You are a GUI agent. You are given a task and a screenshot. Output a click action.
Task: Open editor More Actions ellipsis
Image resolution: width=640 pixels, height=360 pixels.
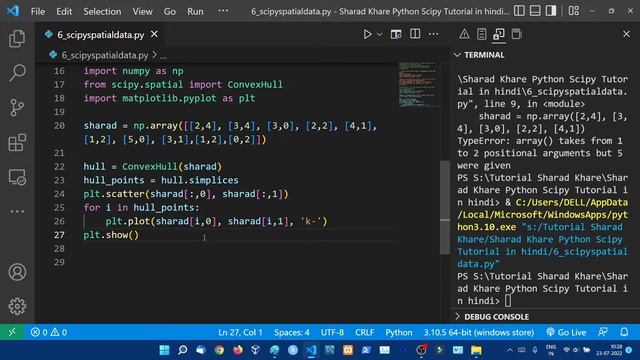tap(433, 34)
